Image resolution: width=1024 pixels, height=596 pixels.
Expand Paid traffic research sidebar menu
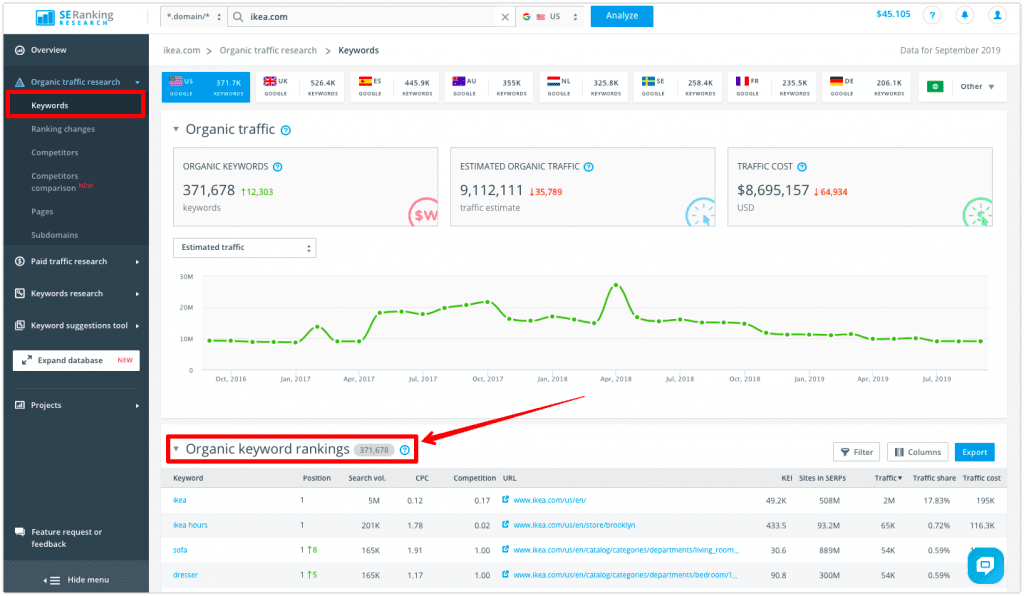(x=137, y=262)
